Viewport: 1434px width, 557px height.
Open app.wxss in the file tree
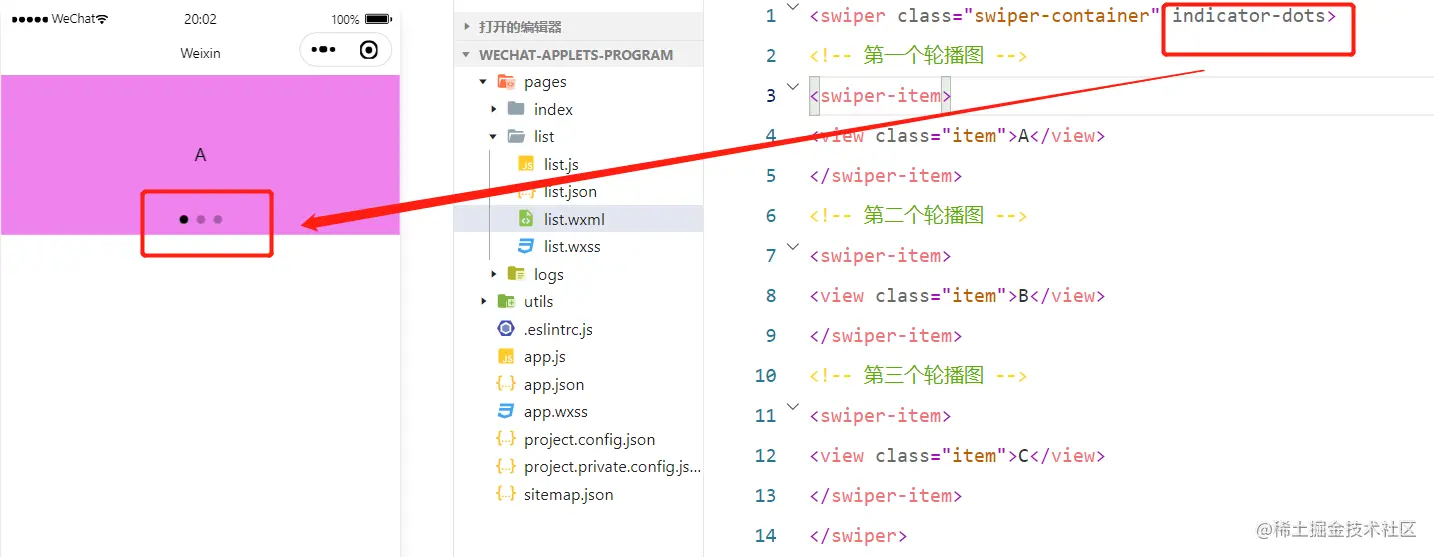[556, 411]
